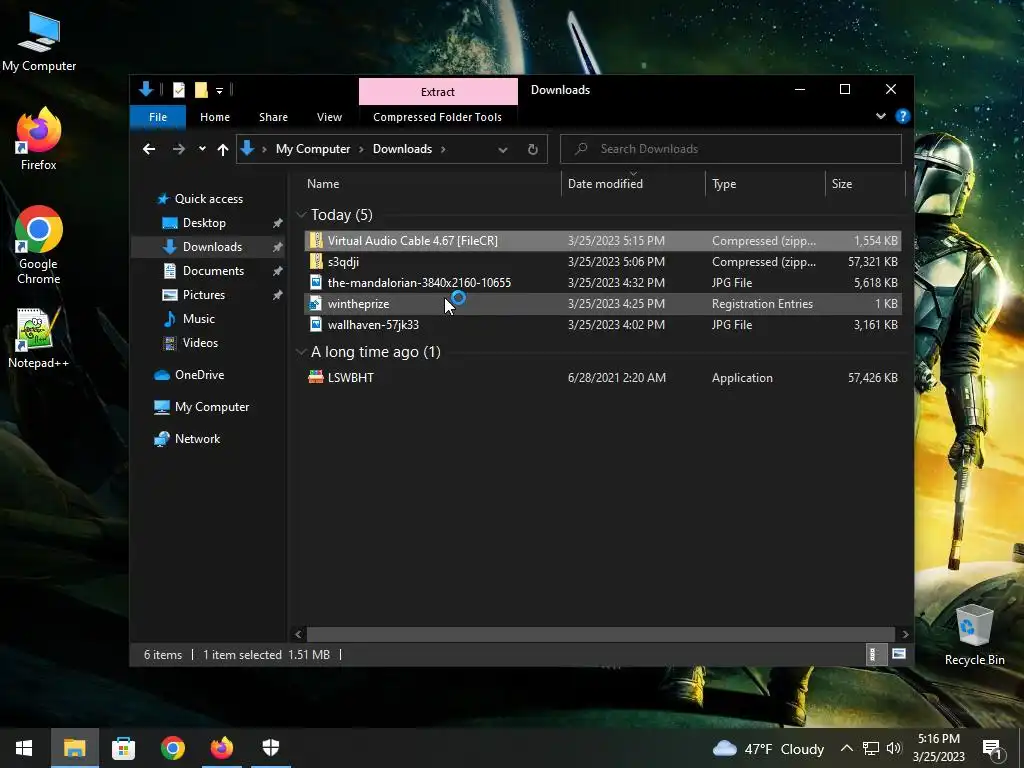
Task: Open the recent locations dropdown
Action: tap(202, 149)
